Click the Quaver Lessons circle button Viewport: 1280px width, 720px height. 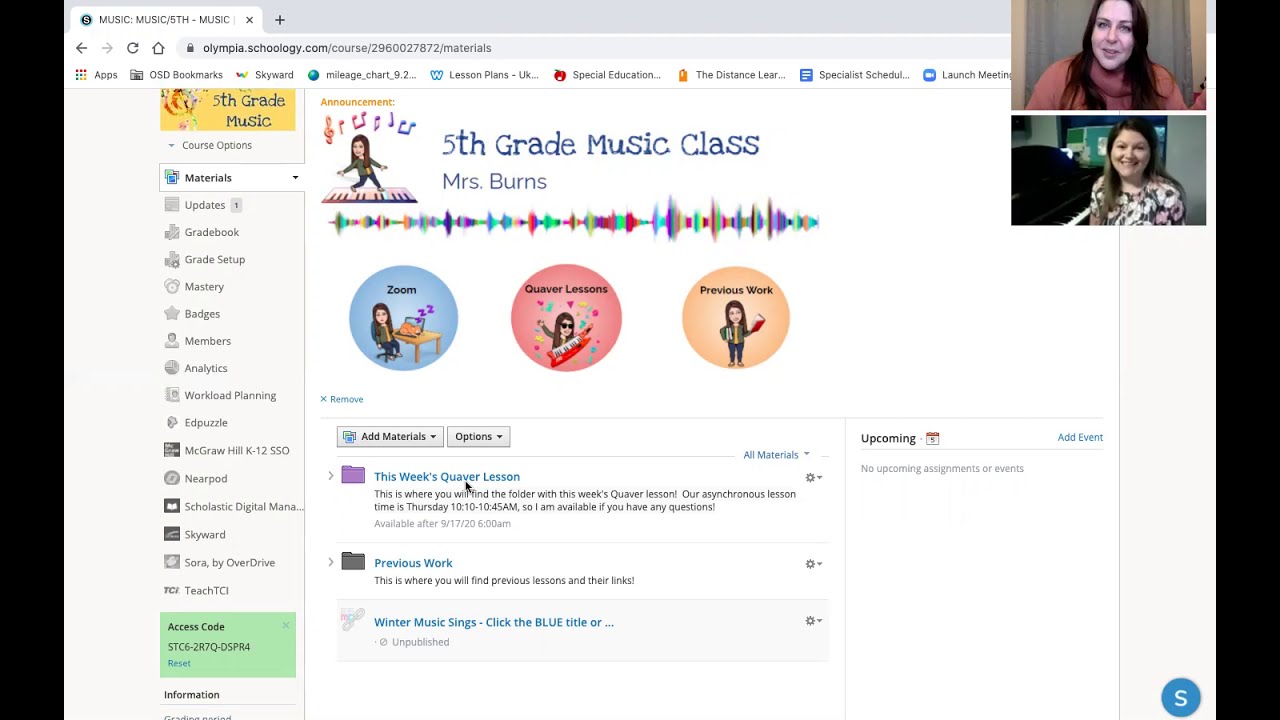[x=566, y=318]
